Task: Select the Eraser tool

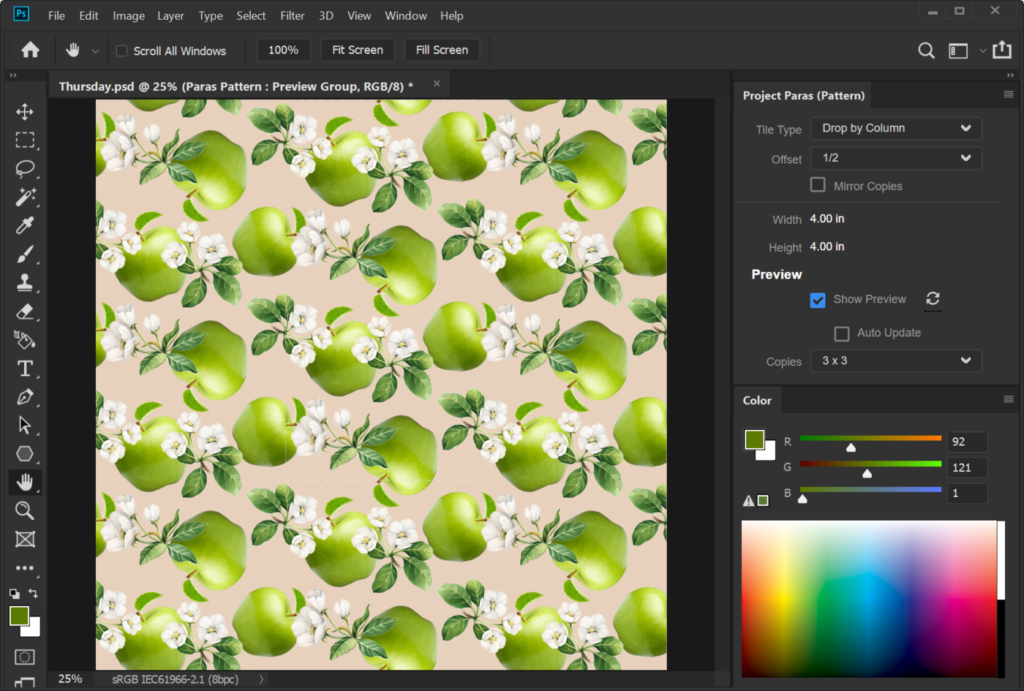Action: click(x=25, y=311)
